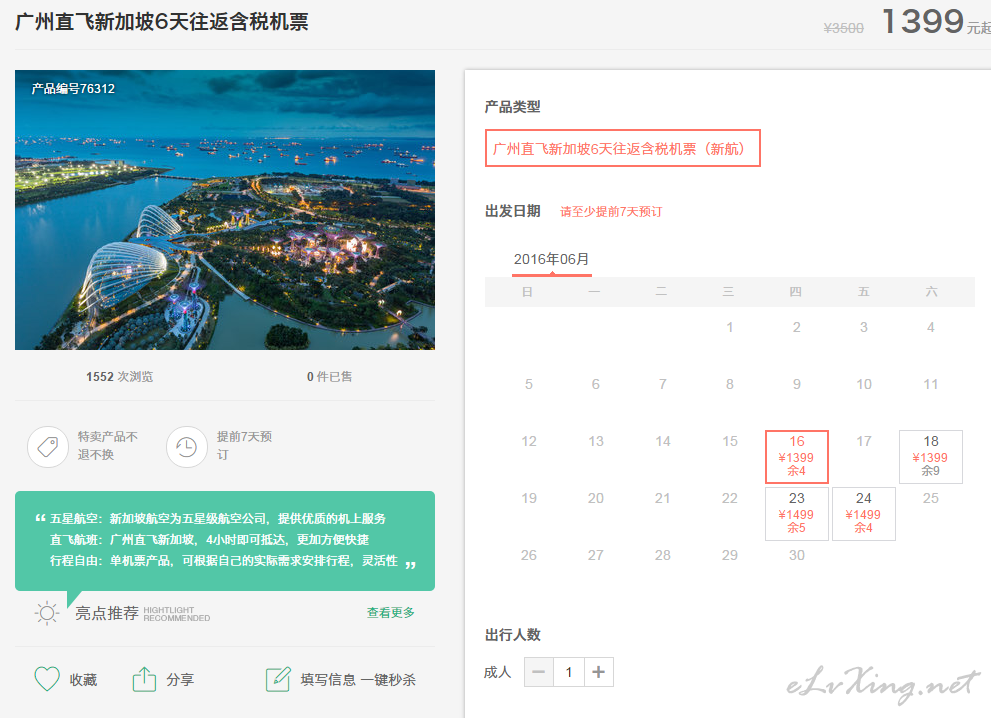Click the share upload icon
The image size is (991, 718).
[144, 679]
